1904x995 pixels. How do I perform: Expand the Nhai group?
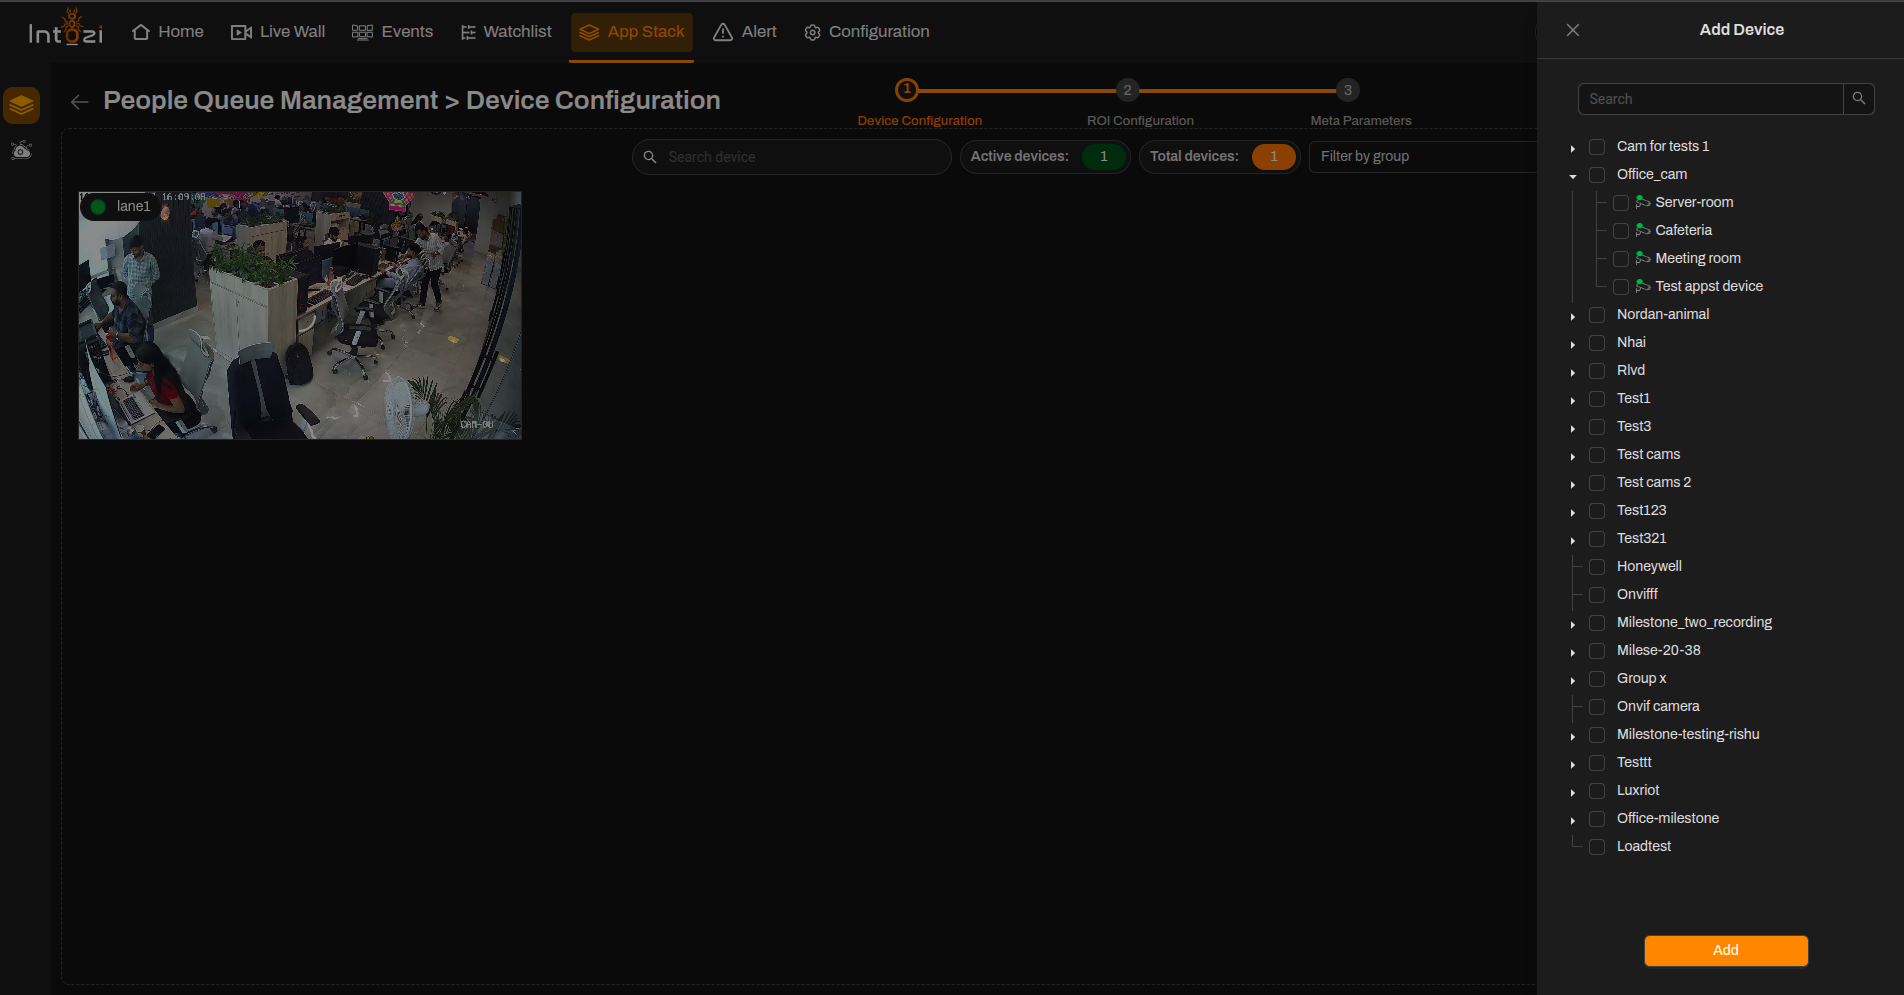[1573, 344]
